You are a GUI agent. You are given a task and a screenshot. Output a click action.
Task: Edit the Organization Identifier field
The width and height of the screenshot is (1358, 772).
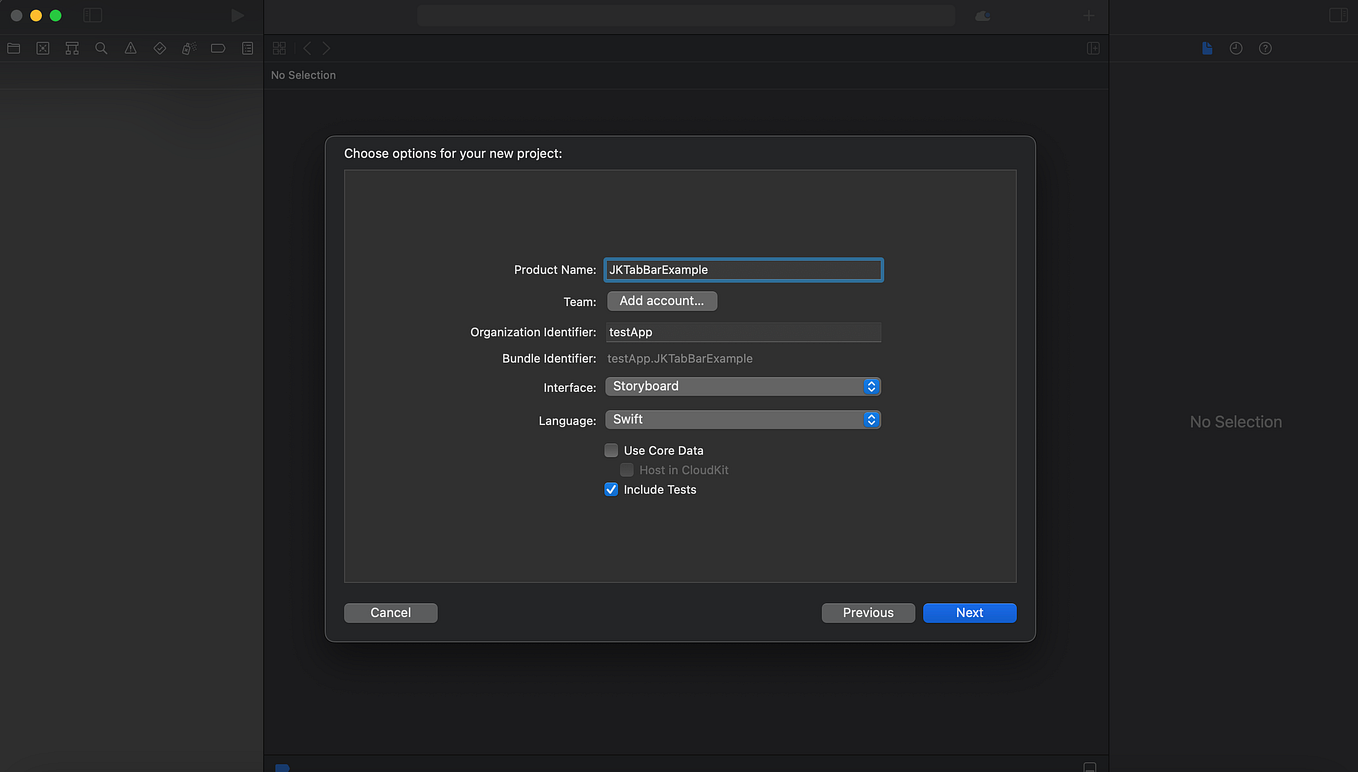742,331
